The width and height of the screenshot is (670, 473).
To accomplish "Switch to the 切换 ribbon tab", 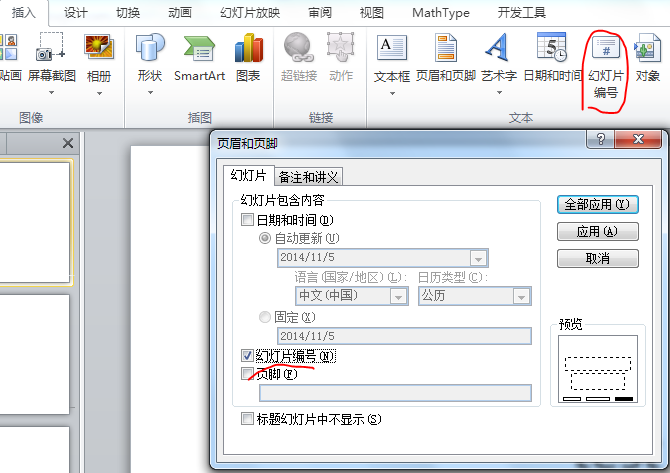I will (x=128, y=13).
